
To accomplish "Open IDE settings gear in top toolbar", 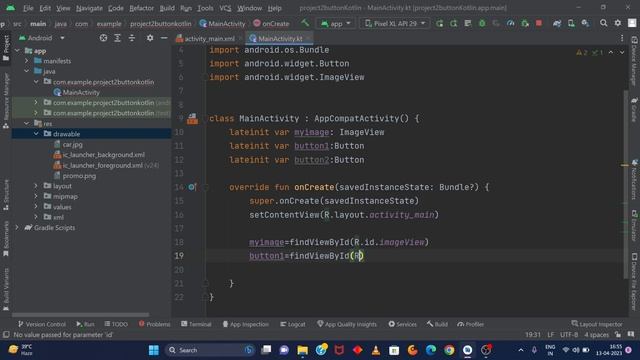I will tap(618, 23).
